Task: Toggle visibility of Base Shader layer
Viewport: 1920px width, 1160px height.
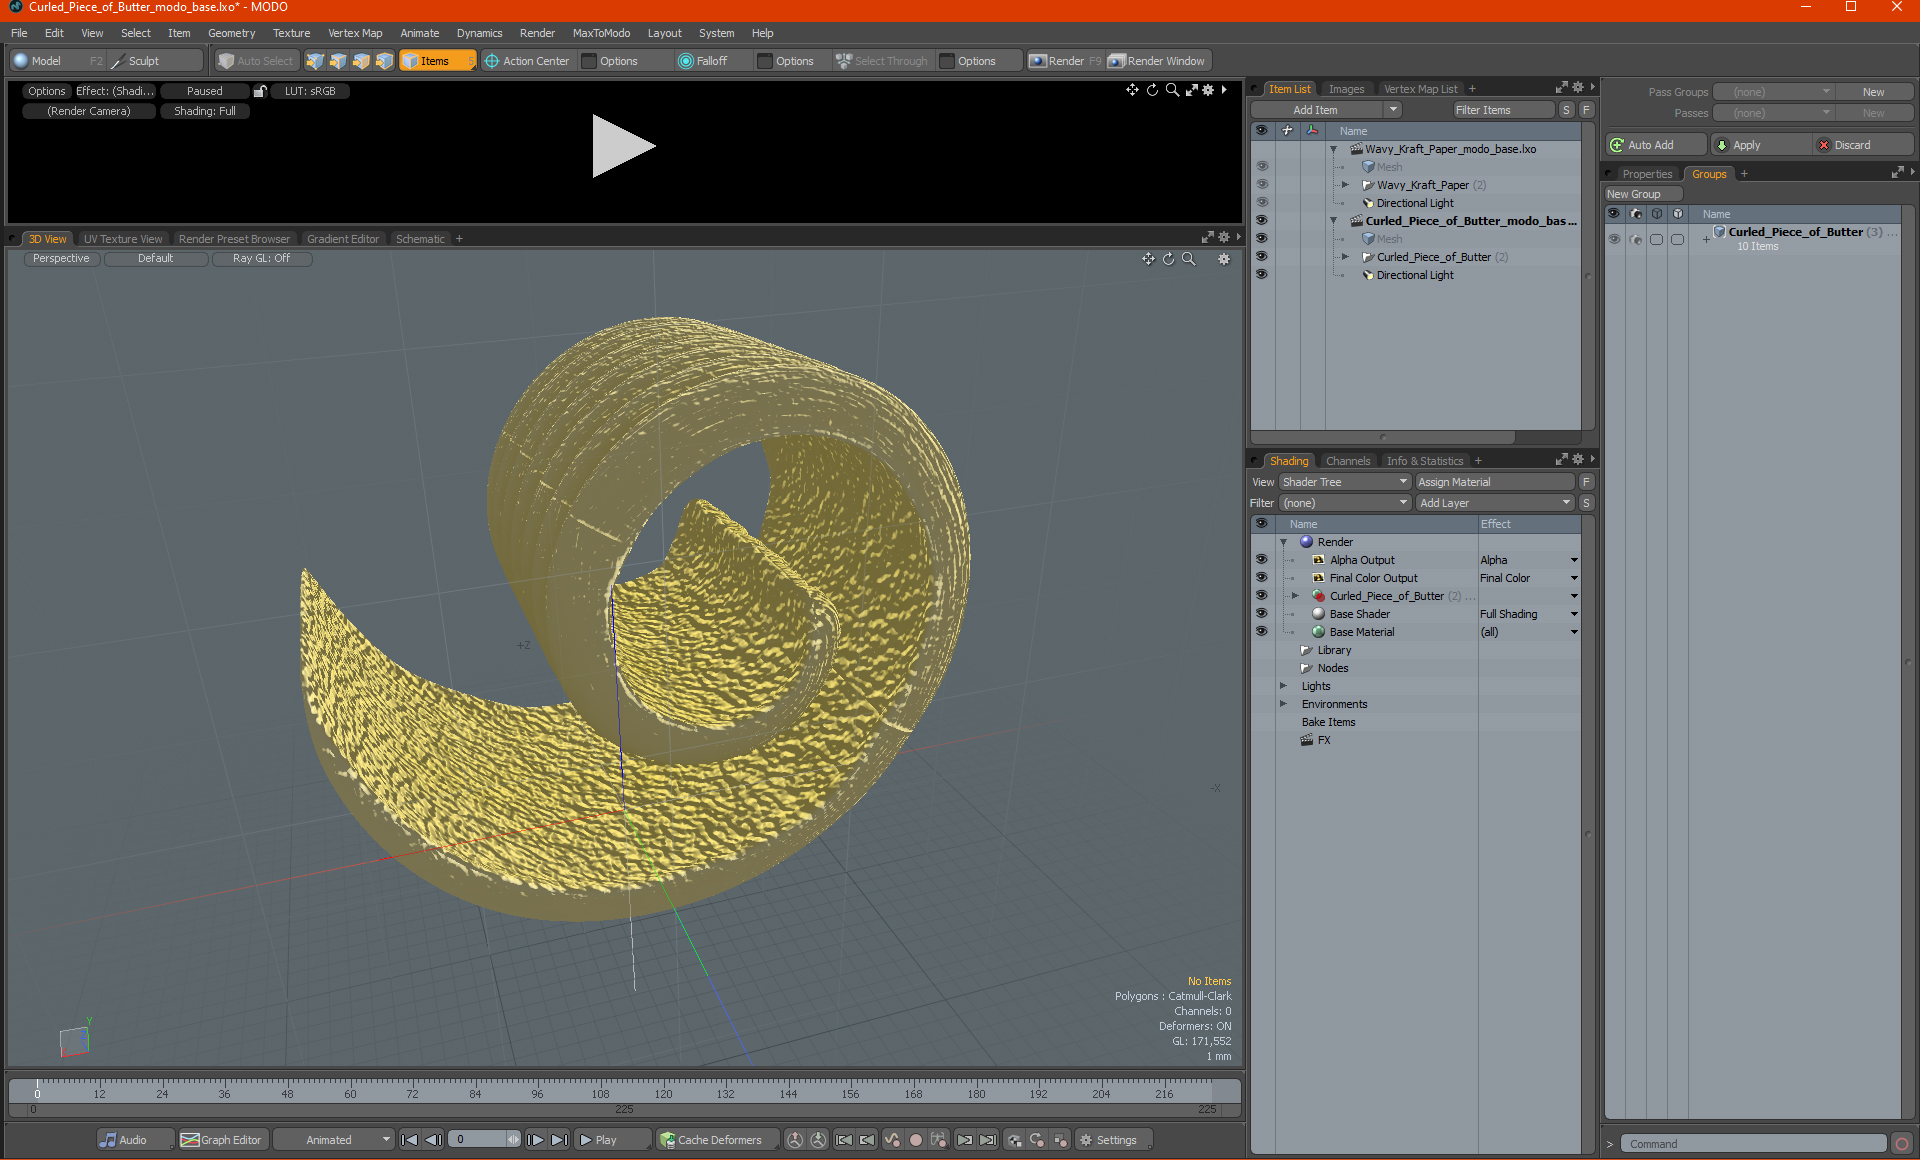Action: tap(1261, 614)
